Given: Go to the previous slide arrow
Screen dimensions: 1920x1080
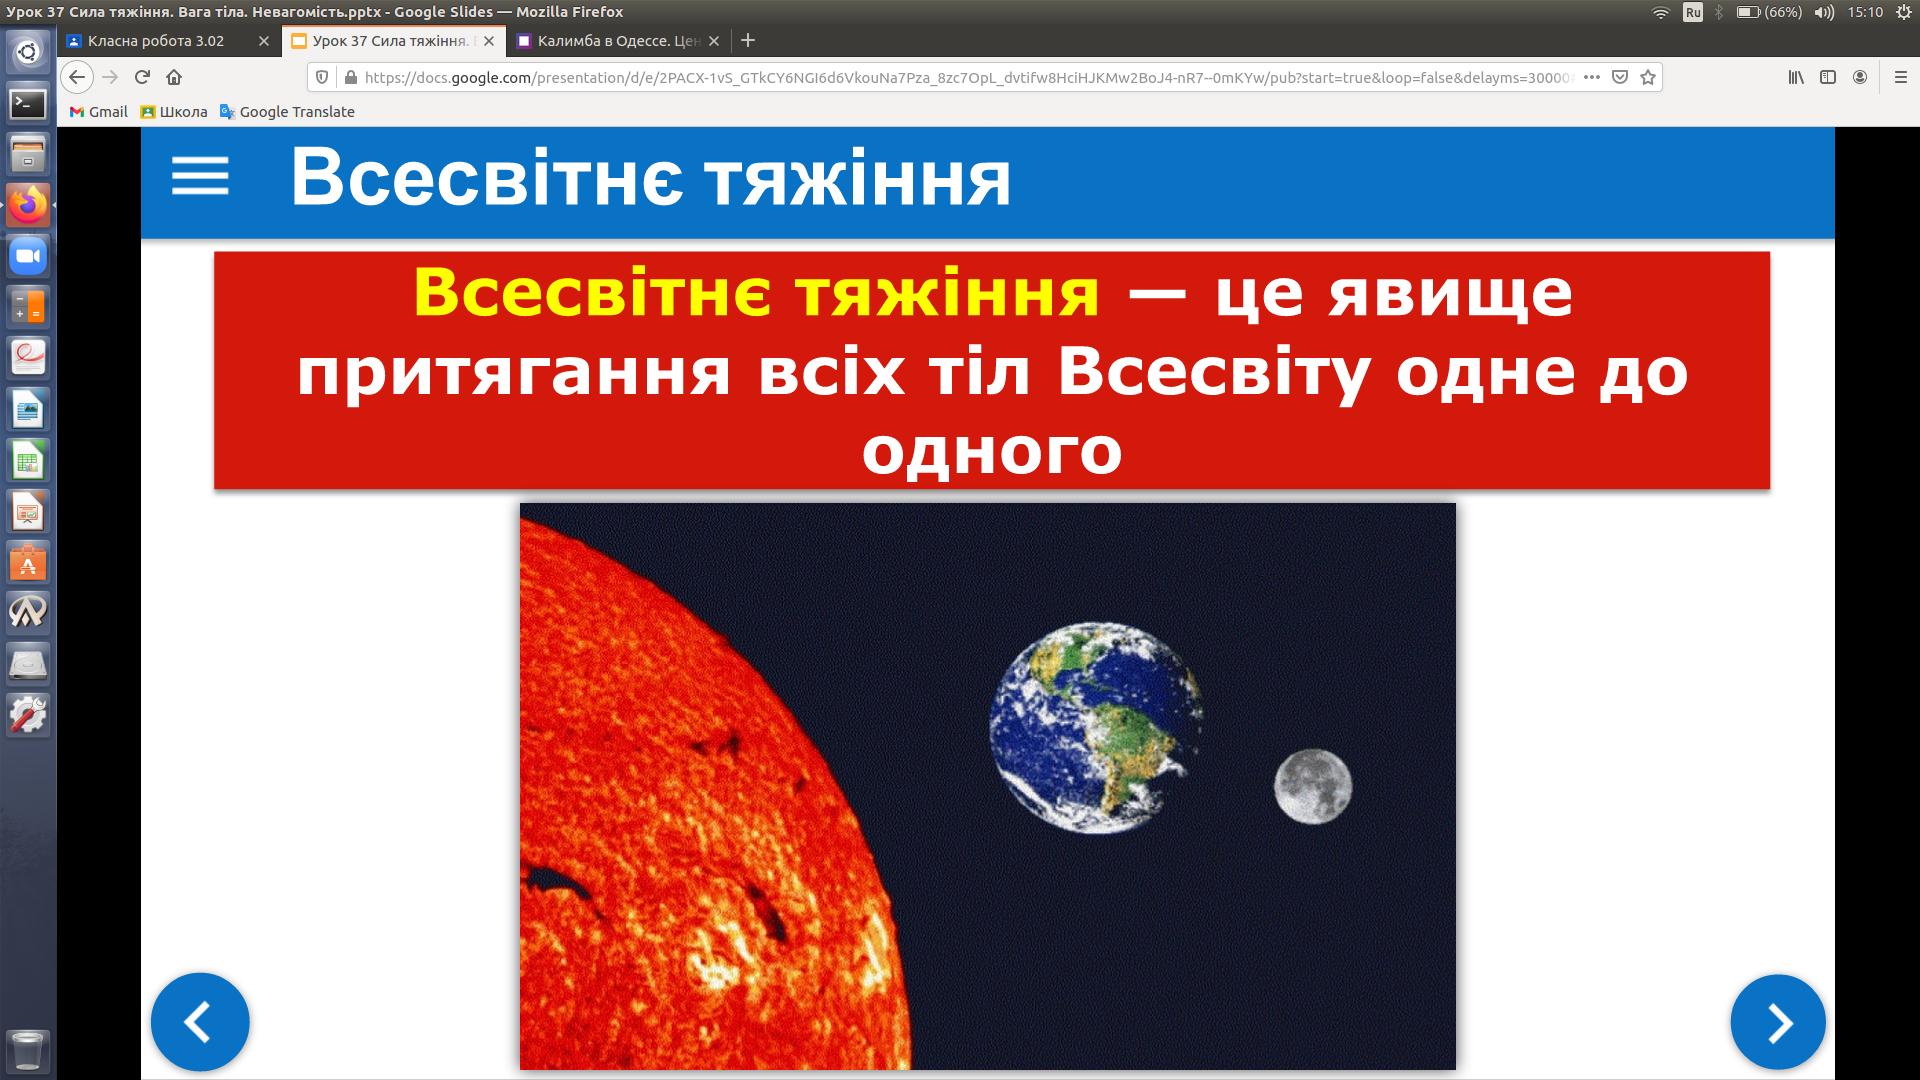Looking at the screenshot, I should pyautogui.click(x=200, y=1022).
